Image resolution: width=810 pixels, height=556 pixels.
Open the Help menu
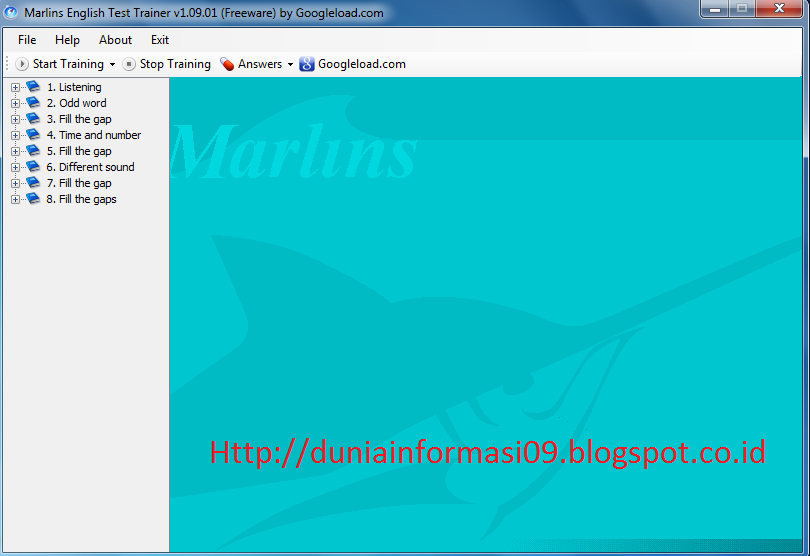point(67,40)
